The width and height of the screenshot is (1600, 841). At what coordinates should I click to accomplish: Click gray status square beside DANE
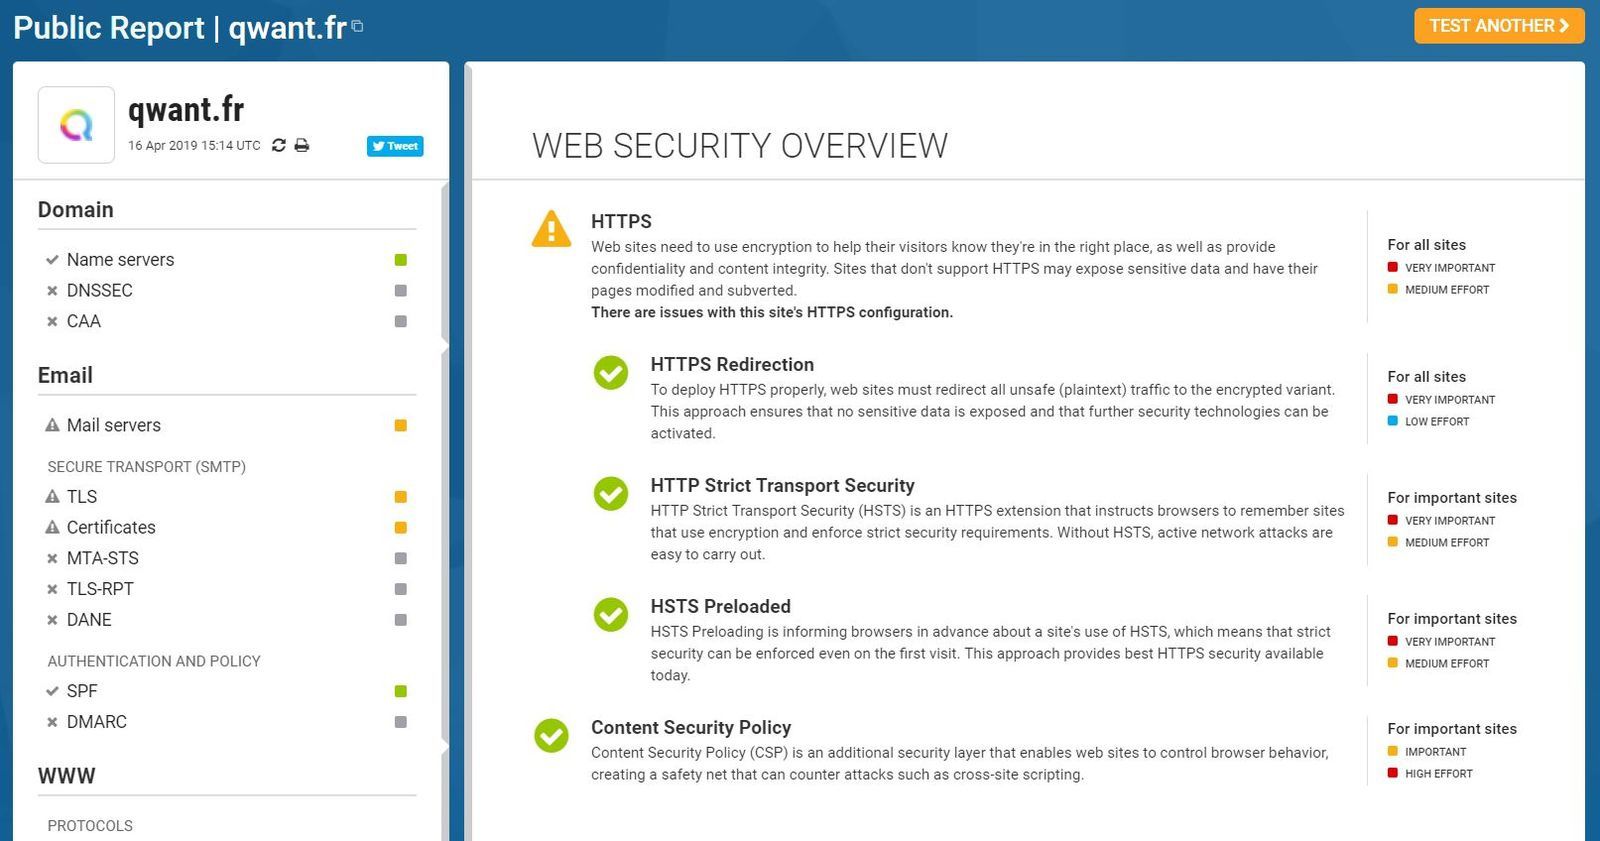point(401,620)
